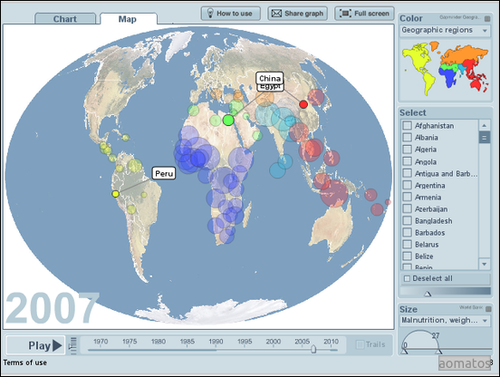This screenshot has width=500, height=377.
Task: Click the country list scroll down arrow
Action: click(x=484, y=264)
